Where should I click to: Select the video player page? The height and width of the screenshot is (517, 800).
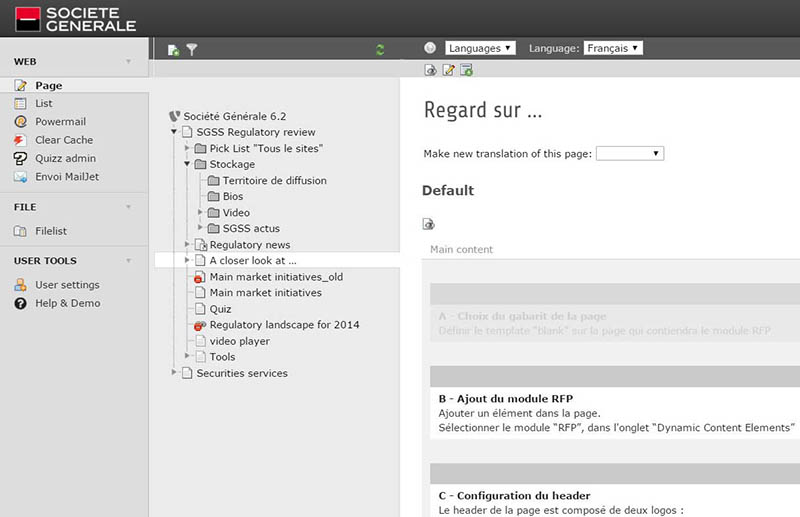coord(239,341)
